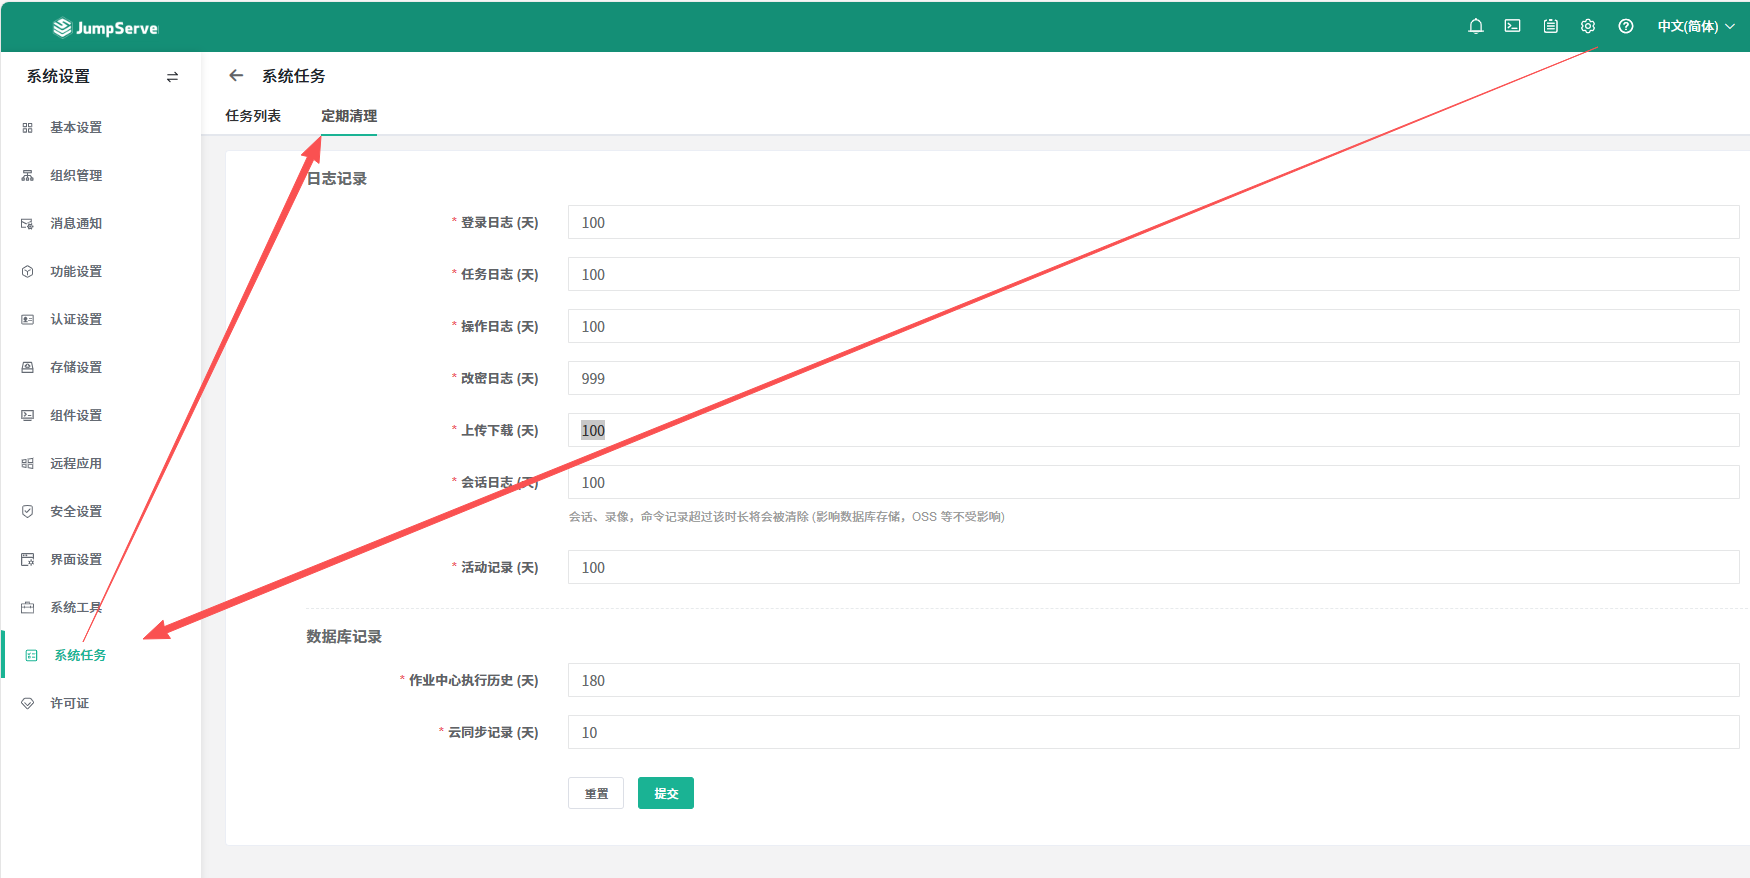
Task: Navigate to 认证设置 in sidebar
Action: pos(76,320)
